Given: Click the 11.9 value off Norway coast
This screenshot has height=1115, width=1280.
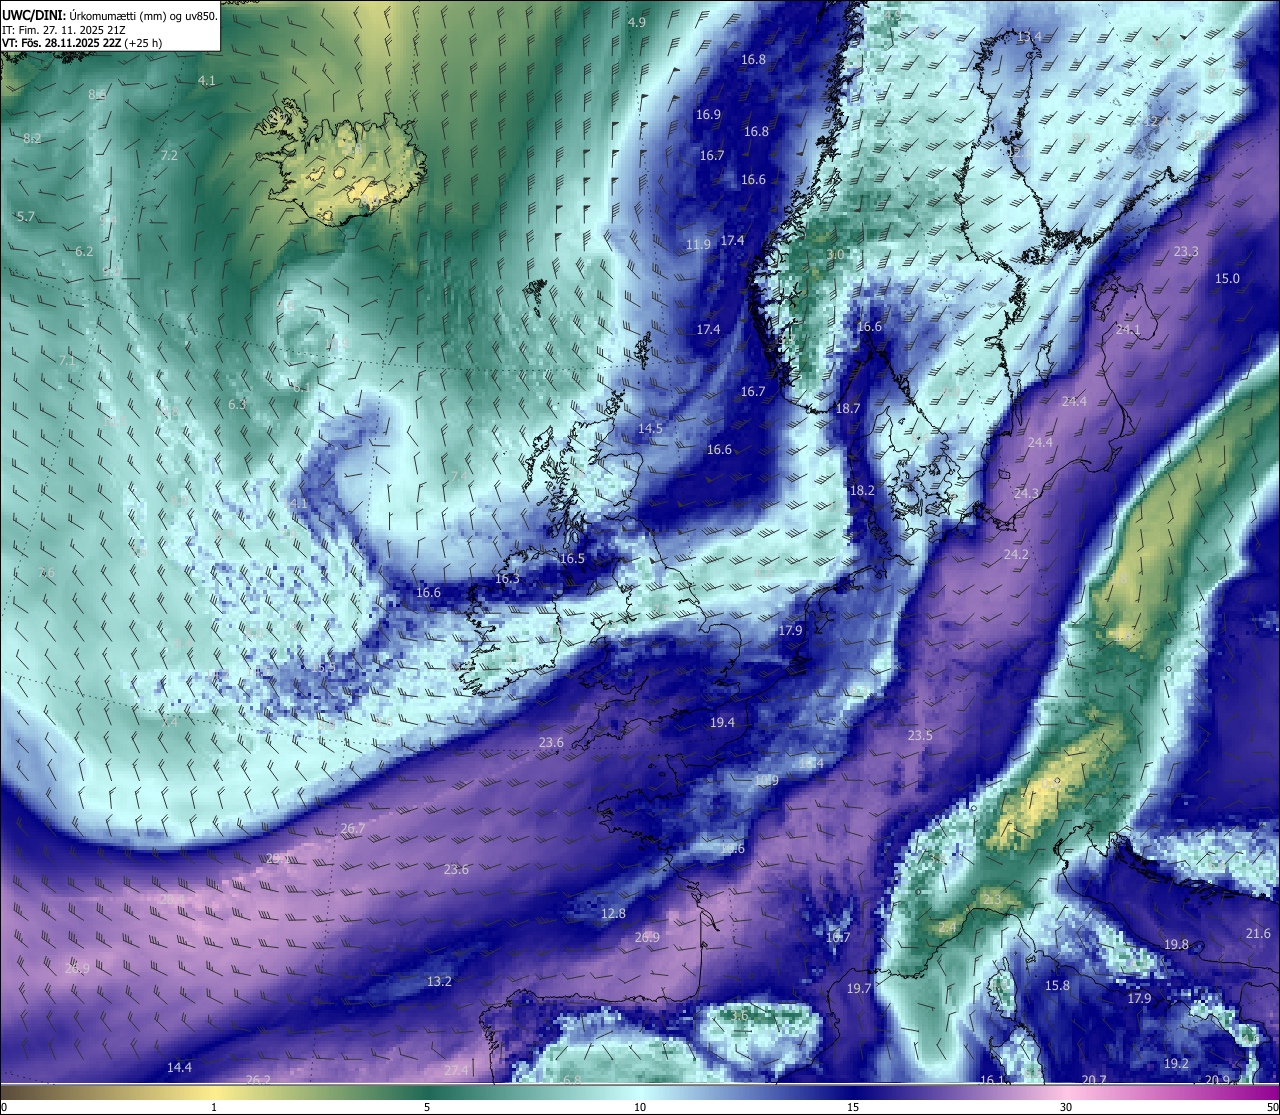Looking at the screenshot, I should pos(698,244).
